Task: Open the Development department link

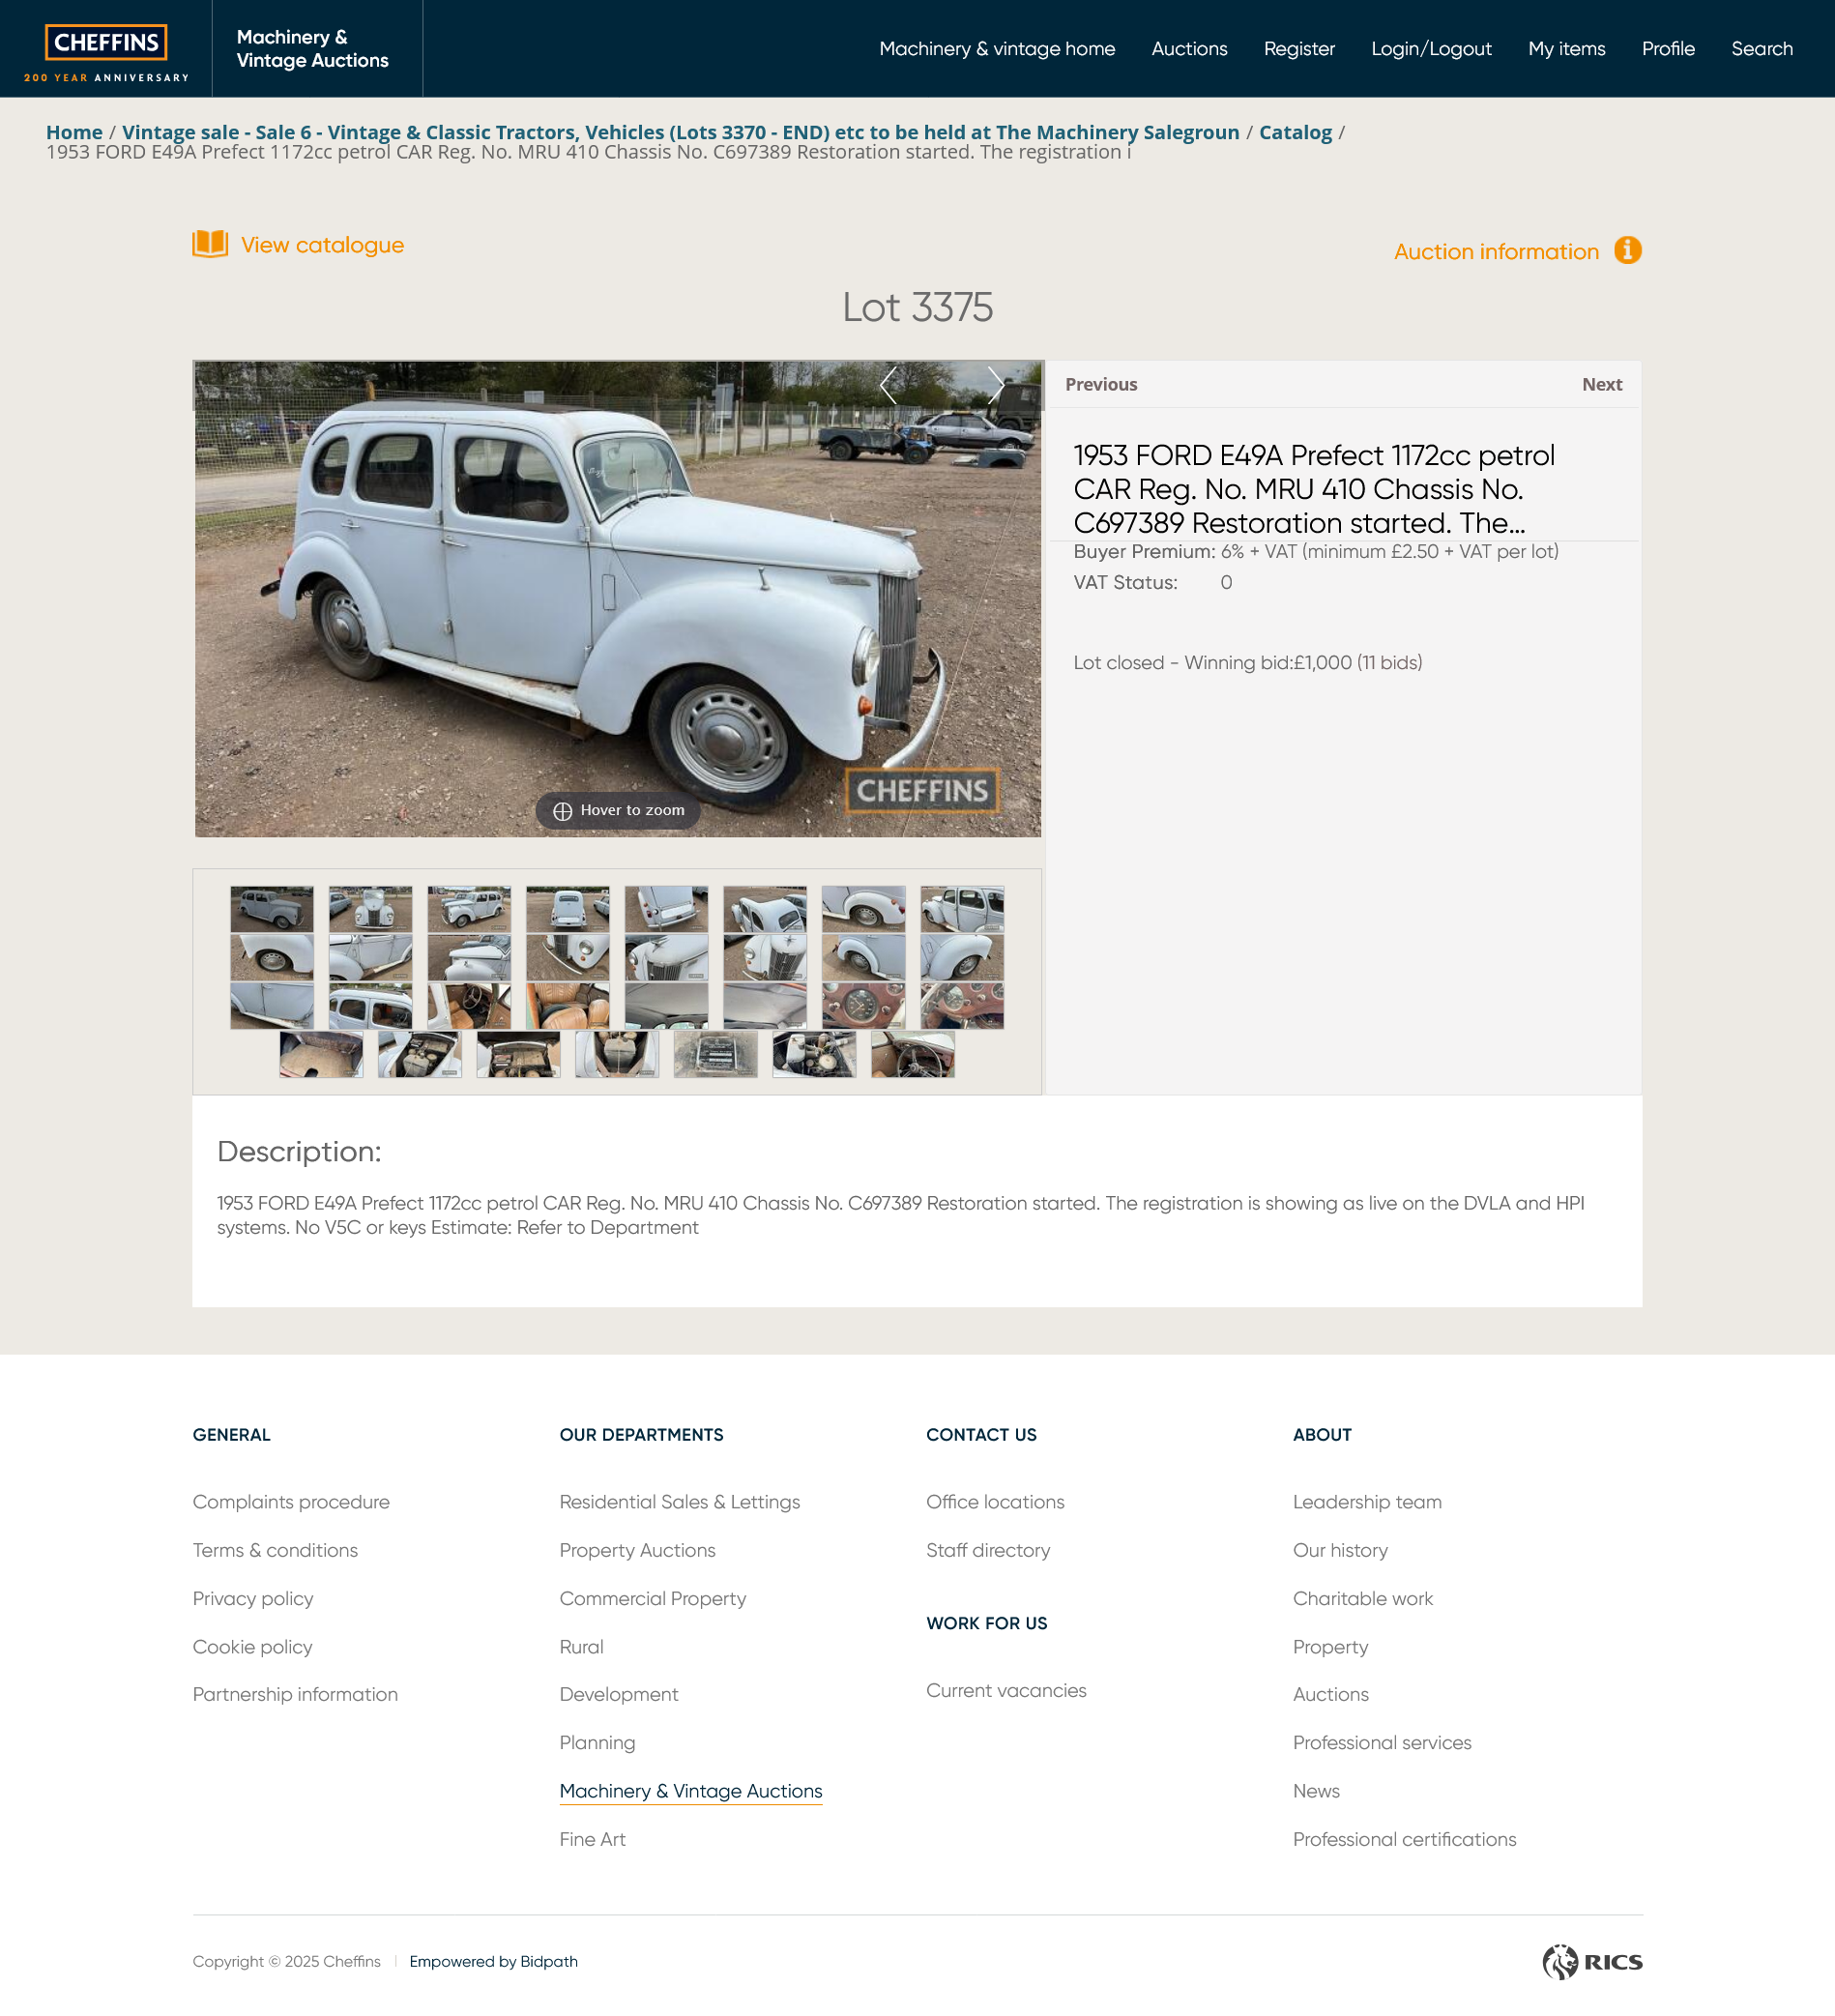Action: [x=618, y=1694]
